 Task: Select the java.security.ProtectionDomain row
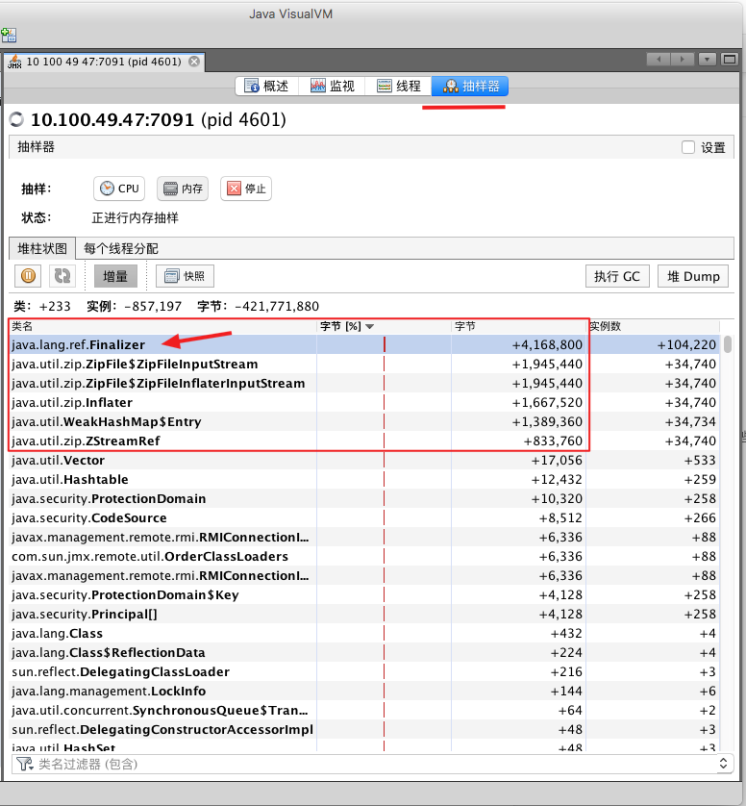coord(364,499)
